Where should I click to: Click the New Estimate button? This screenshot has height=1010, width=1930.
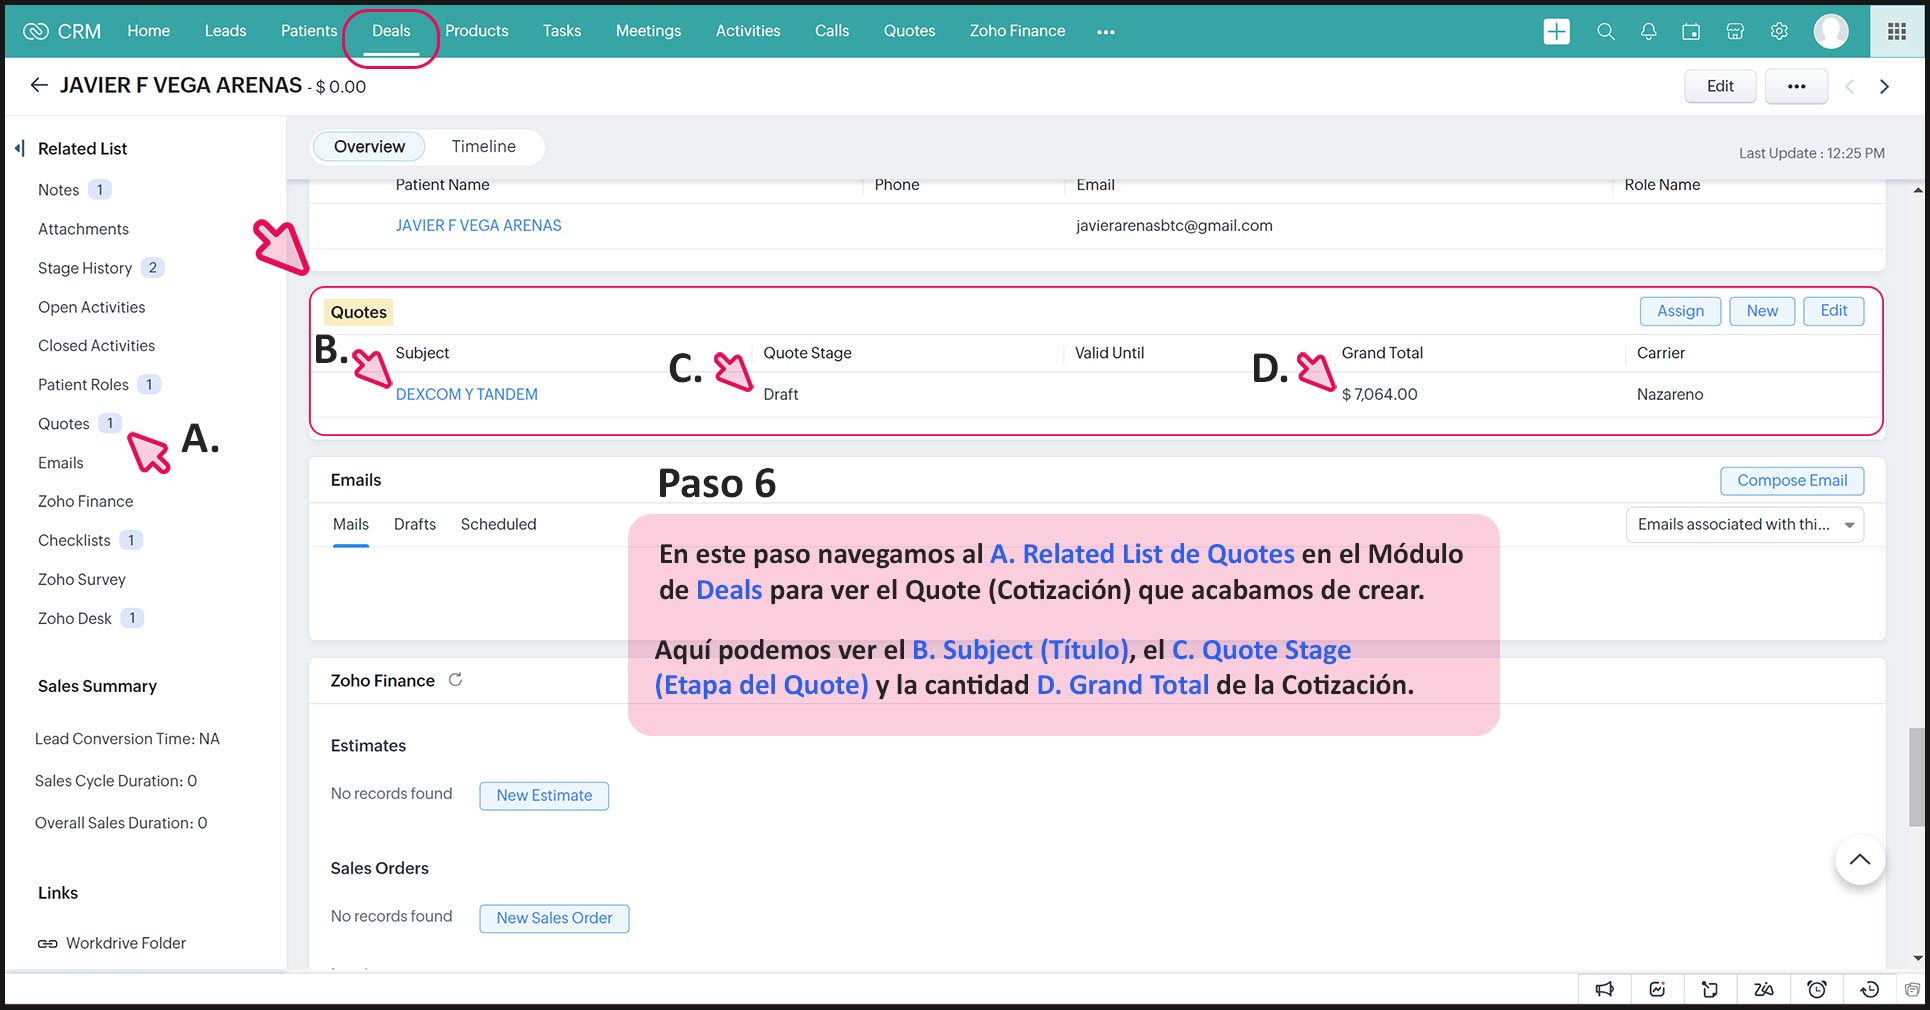click(x=544, y=796)
